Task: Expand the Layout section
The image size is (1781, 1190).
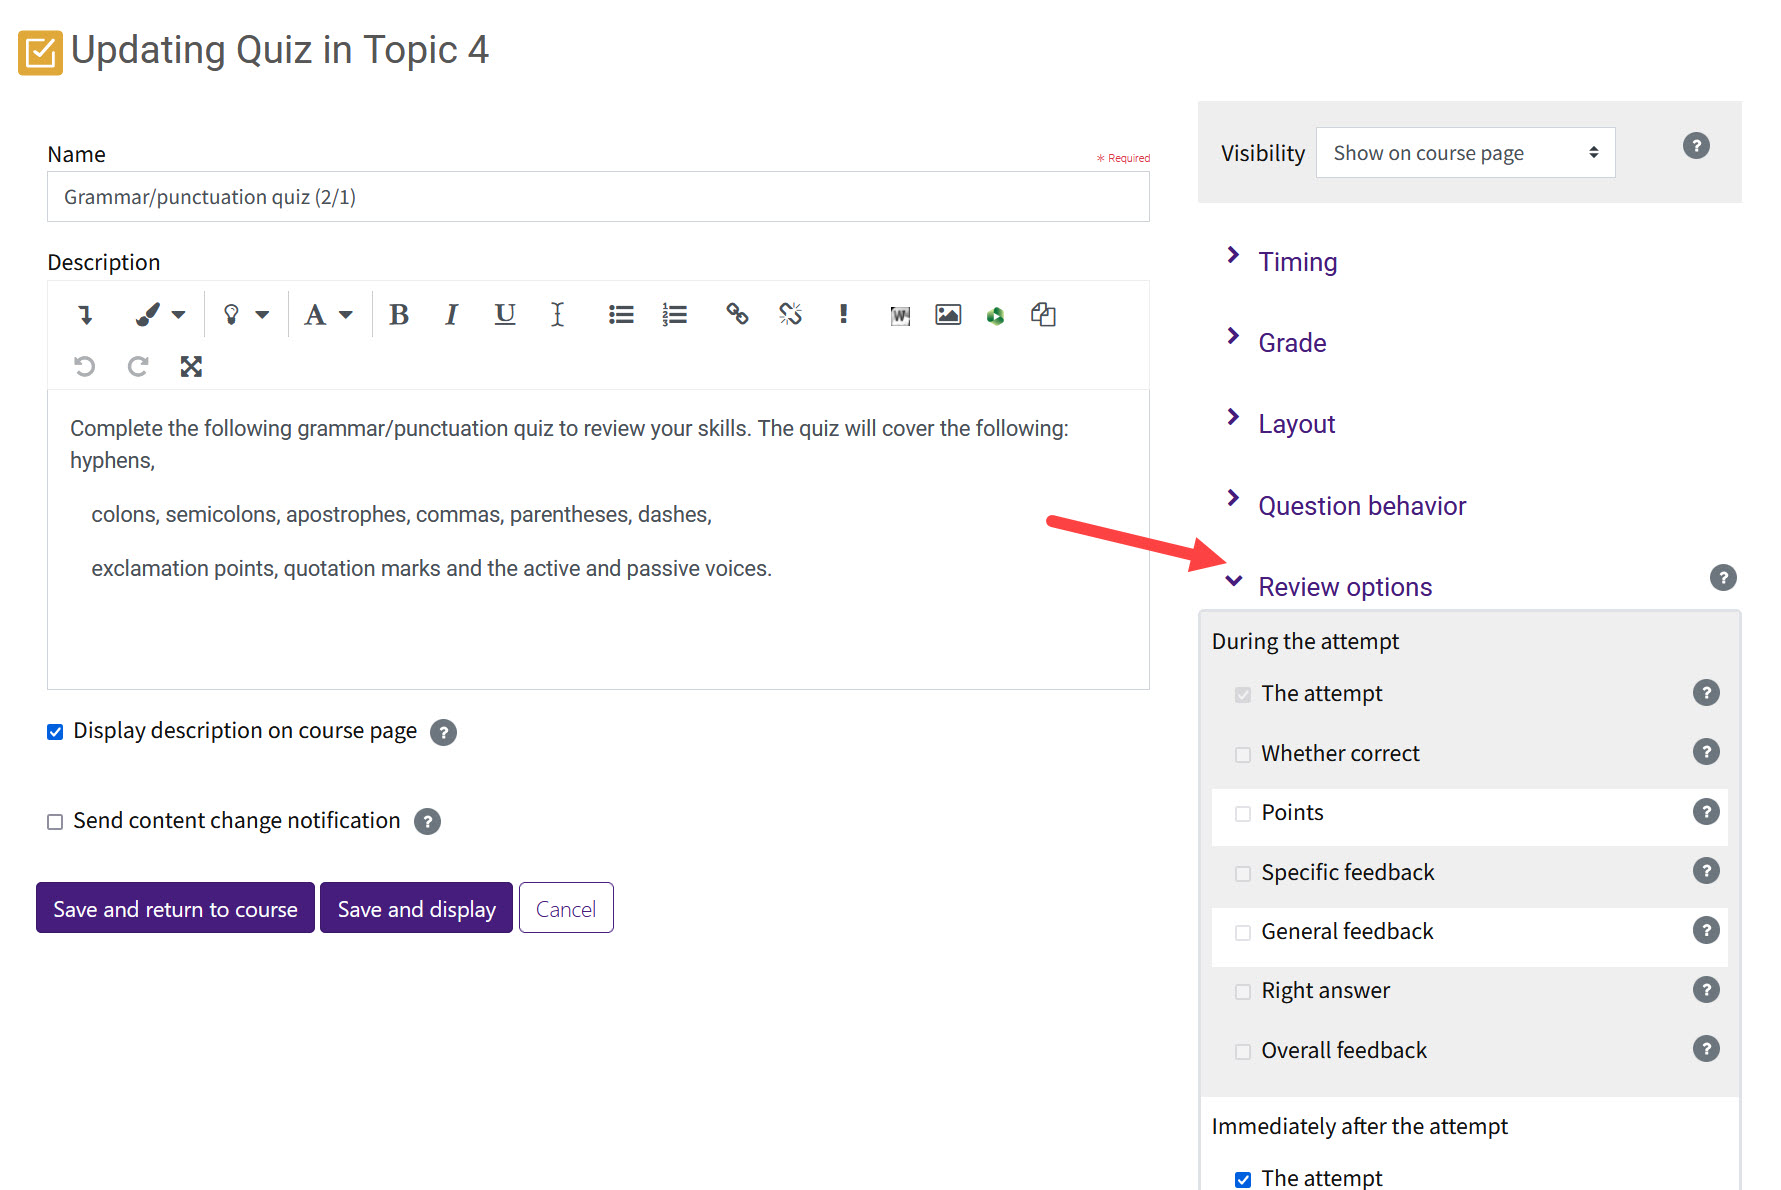Action: 1296,424
